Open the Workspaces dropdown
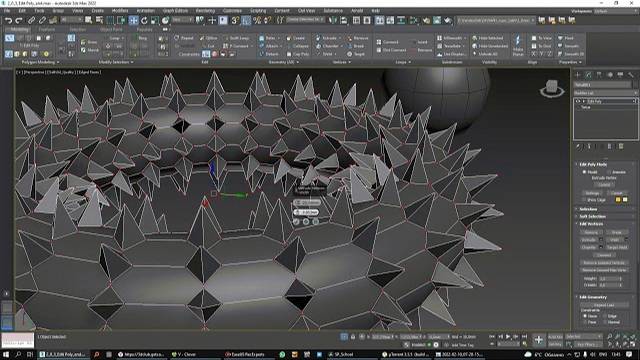 pyautogui.click(x=616, y=11)
